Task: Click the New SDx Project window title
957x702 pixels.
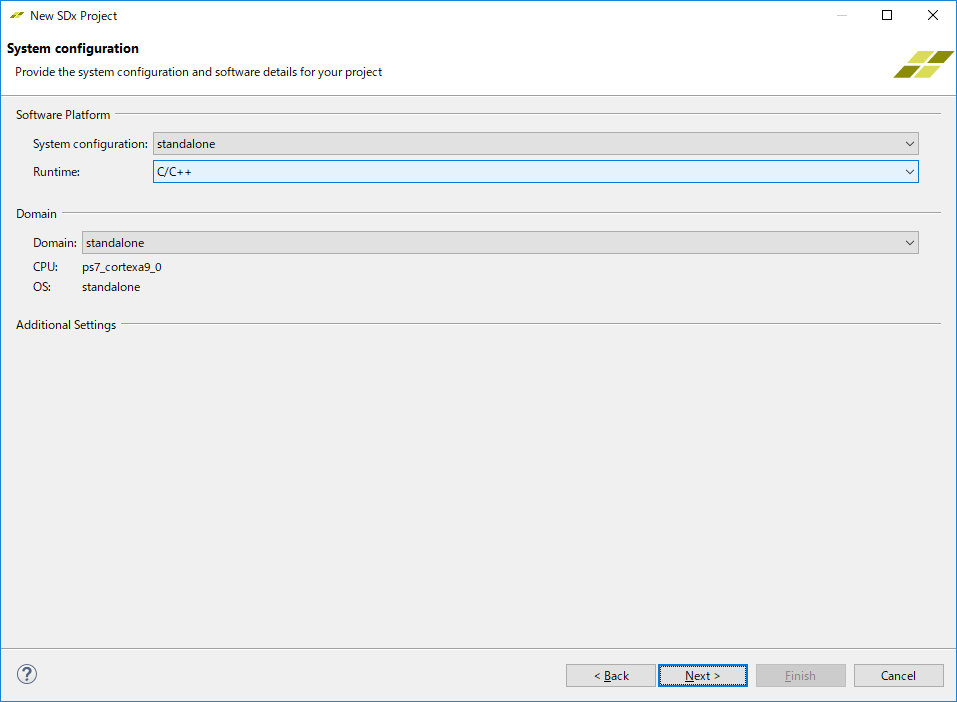Action: [x=73, y=16]
